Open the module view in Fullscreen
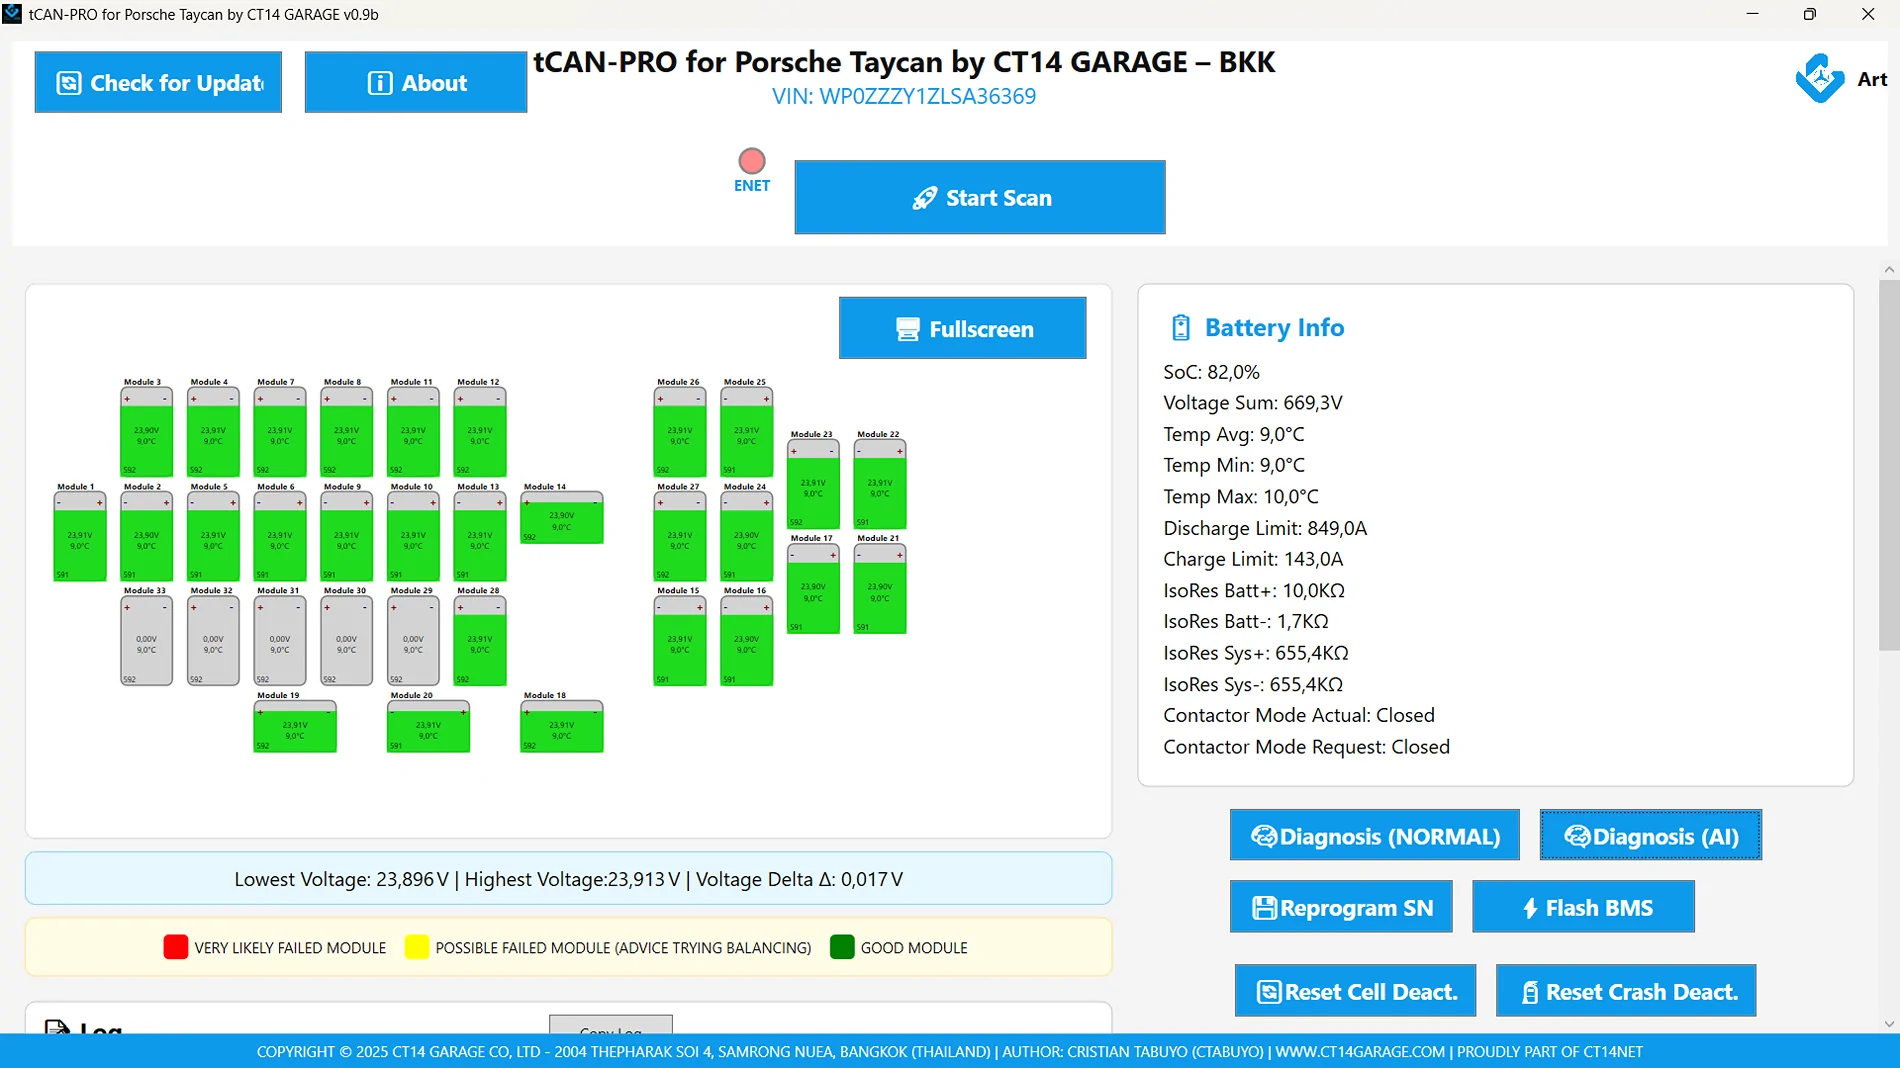Screen dimensions: 1900x1068 (x=962, y=328)
